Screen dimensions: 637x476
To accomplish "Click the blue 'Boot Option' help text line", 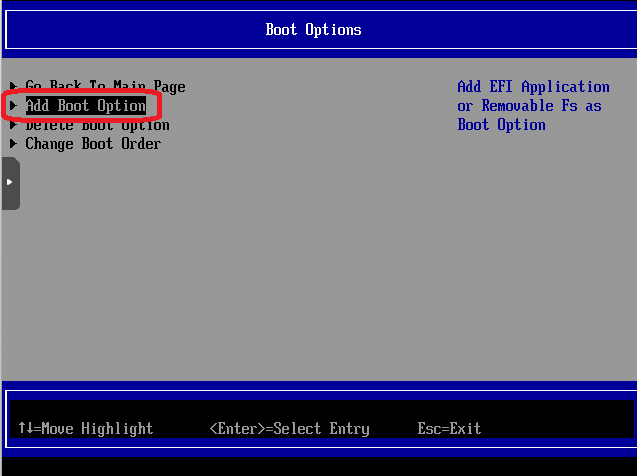I will [501, 125].
